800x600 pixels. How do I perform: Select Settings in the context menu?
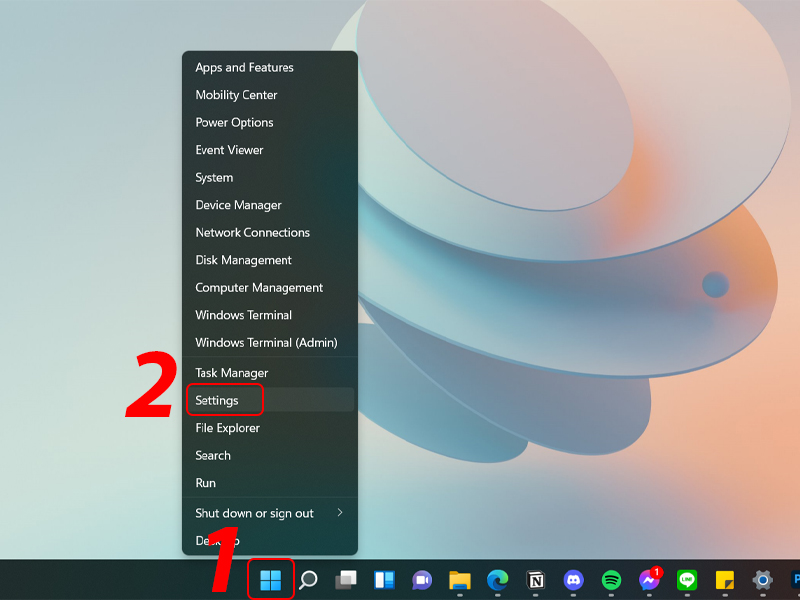tap(269, 401)
